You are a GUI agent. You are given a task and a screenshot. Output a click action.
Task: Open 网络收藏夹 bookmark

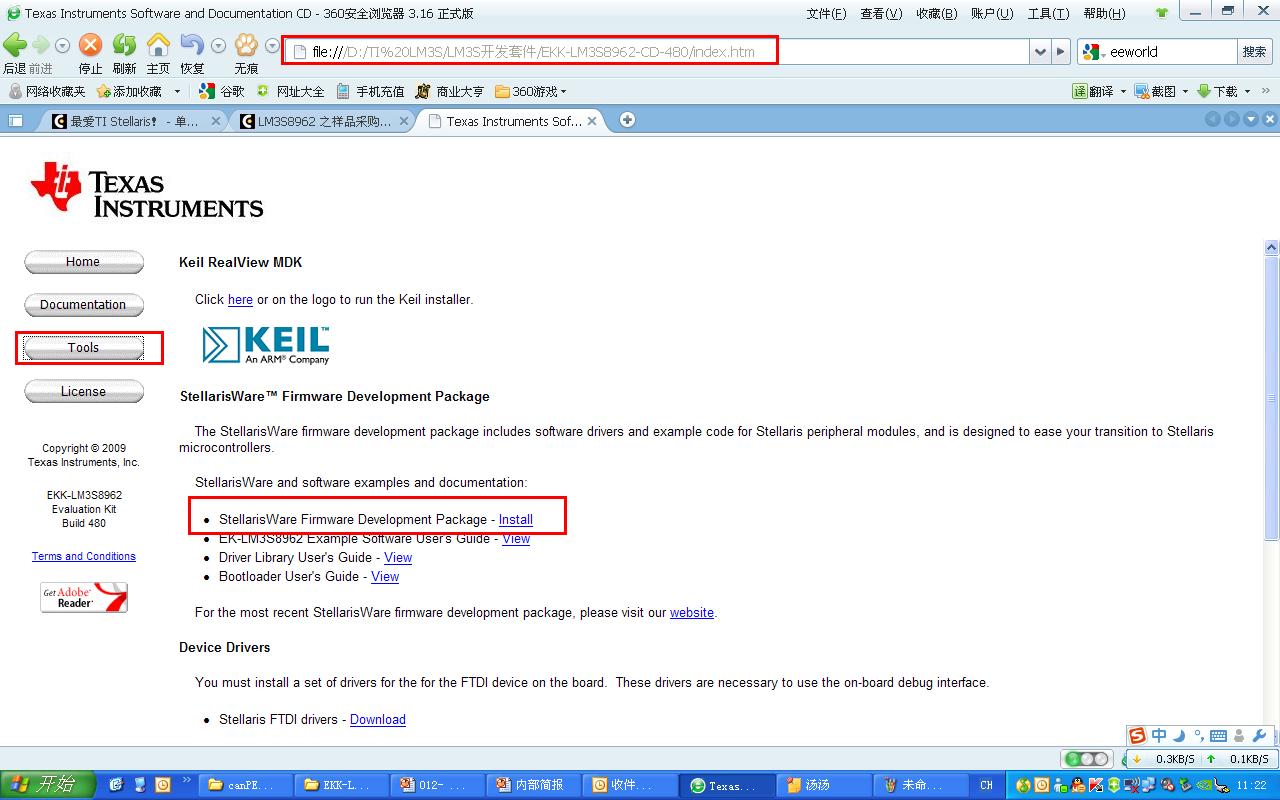tap(47, 91)
